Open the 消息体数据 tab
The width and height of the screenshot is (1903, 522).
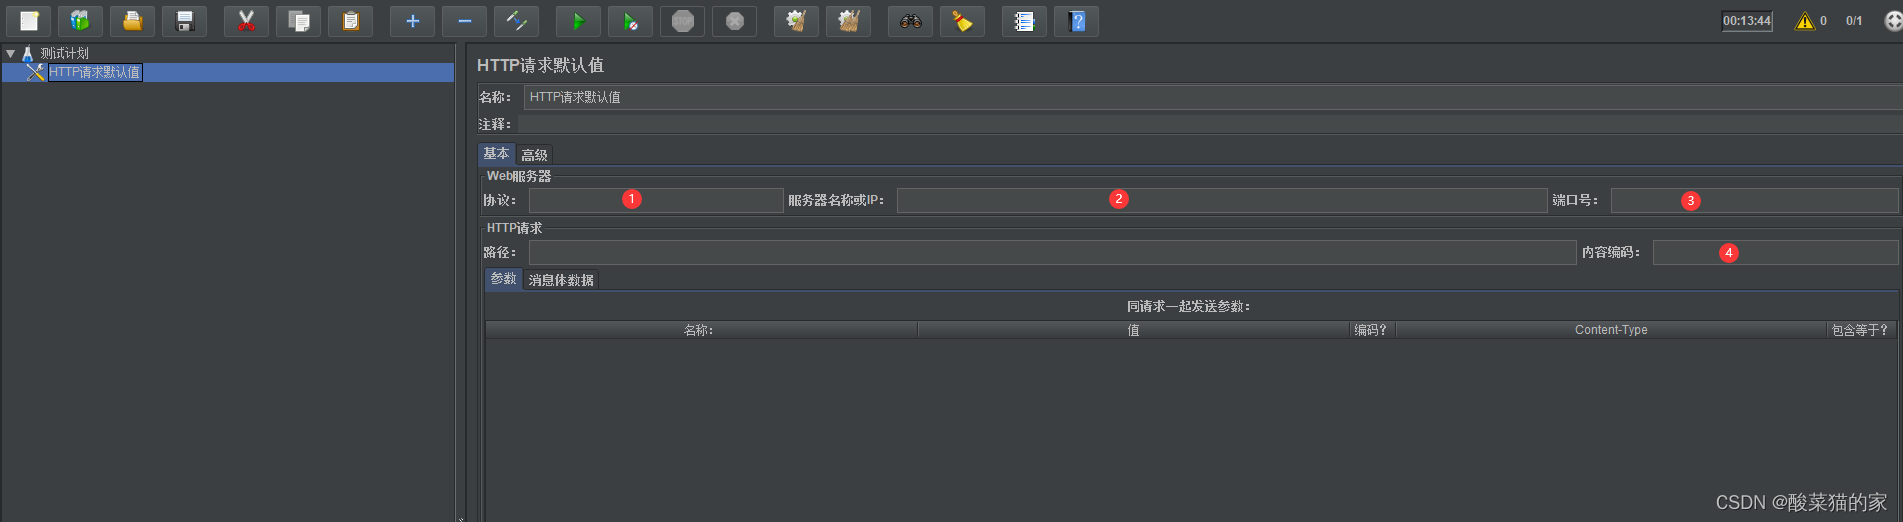pos(561,280)
